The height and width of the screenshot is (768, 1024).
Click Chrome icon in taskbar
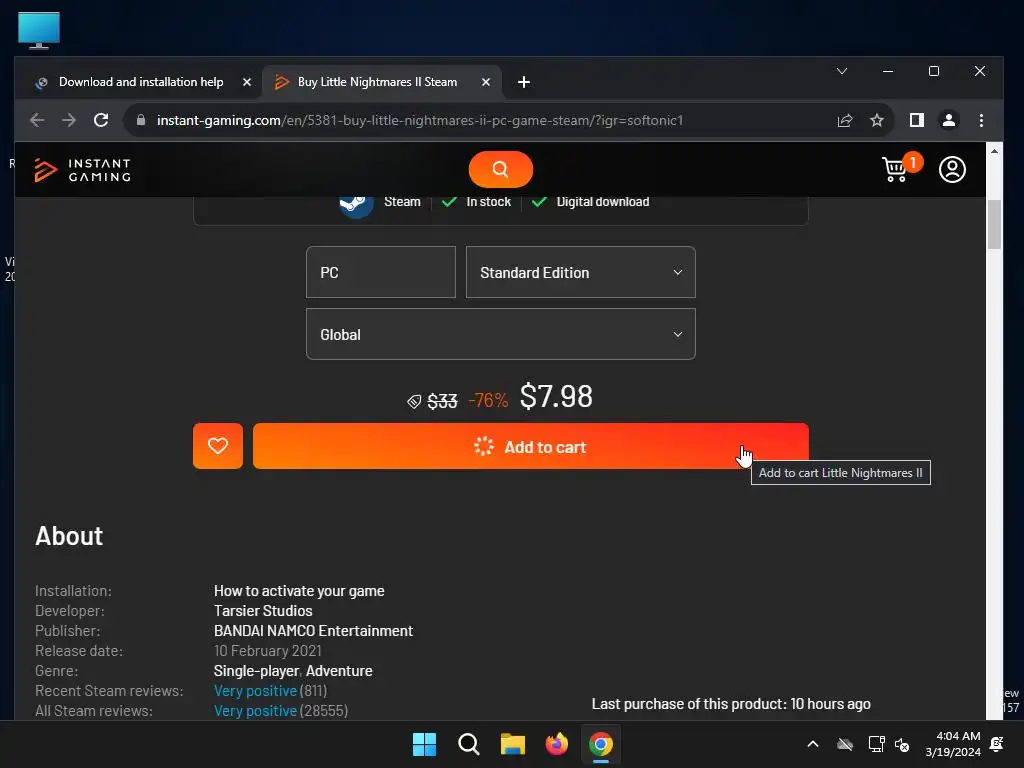pyautogui.click(x=601, y=744)
